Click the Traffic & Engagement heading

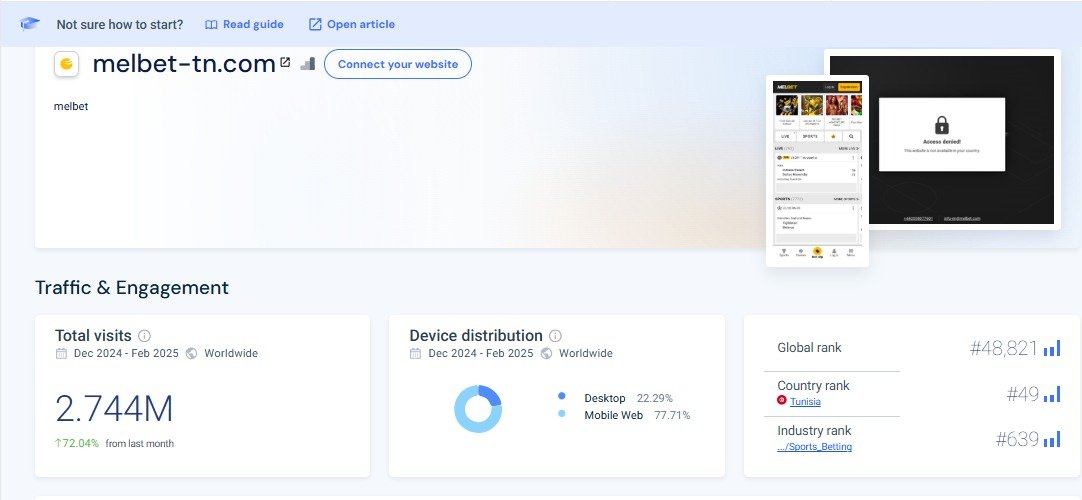coord(132,288)
